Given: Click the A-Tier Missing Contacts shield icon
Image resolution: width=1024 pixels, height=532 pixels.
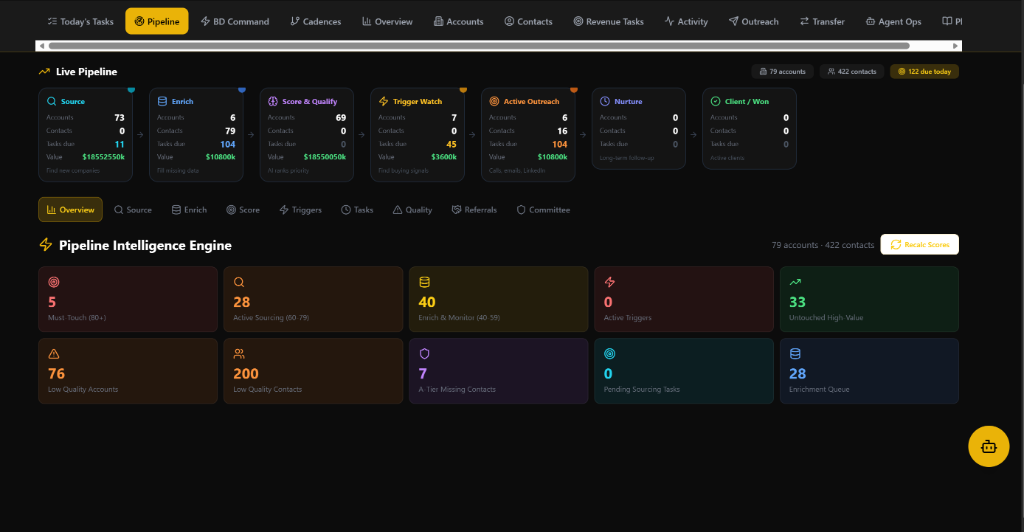Looking at the screenshot, I should point(424,354).
